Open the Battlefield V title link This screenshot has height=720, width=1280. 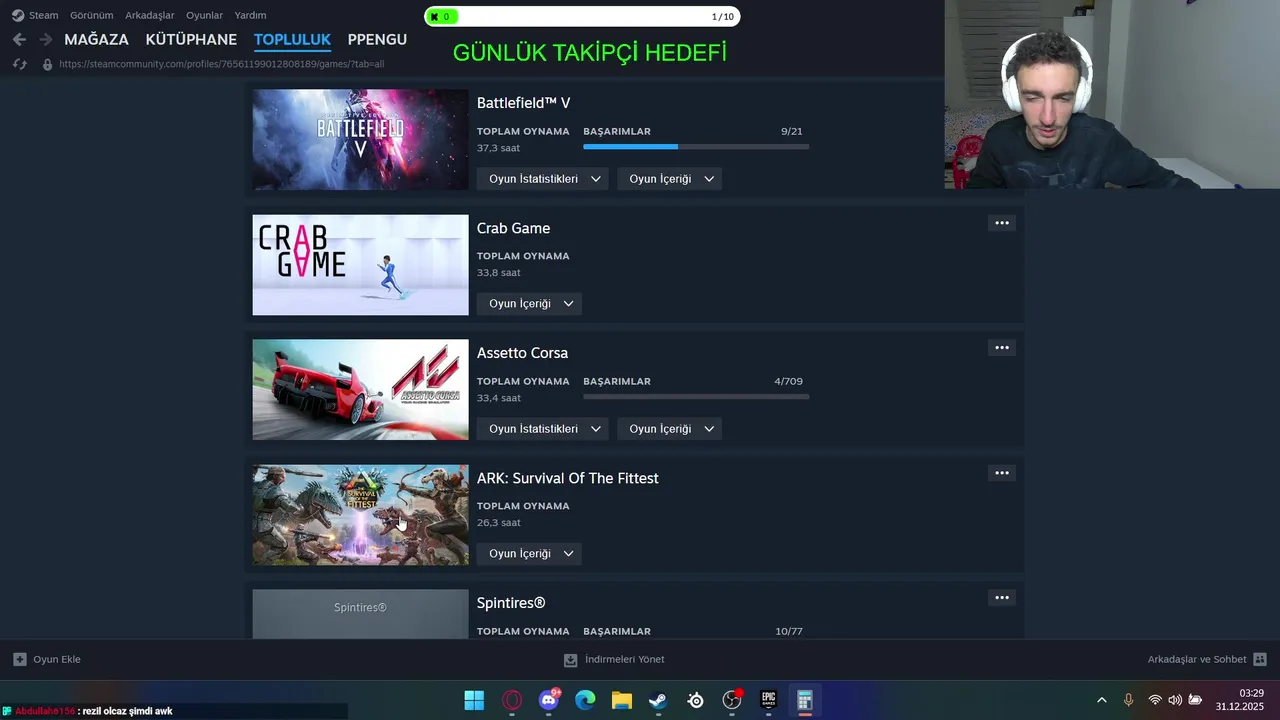523,103
